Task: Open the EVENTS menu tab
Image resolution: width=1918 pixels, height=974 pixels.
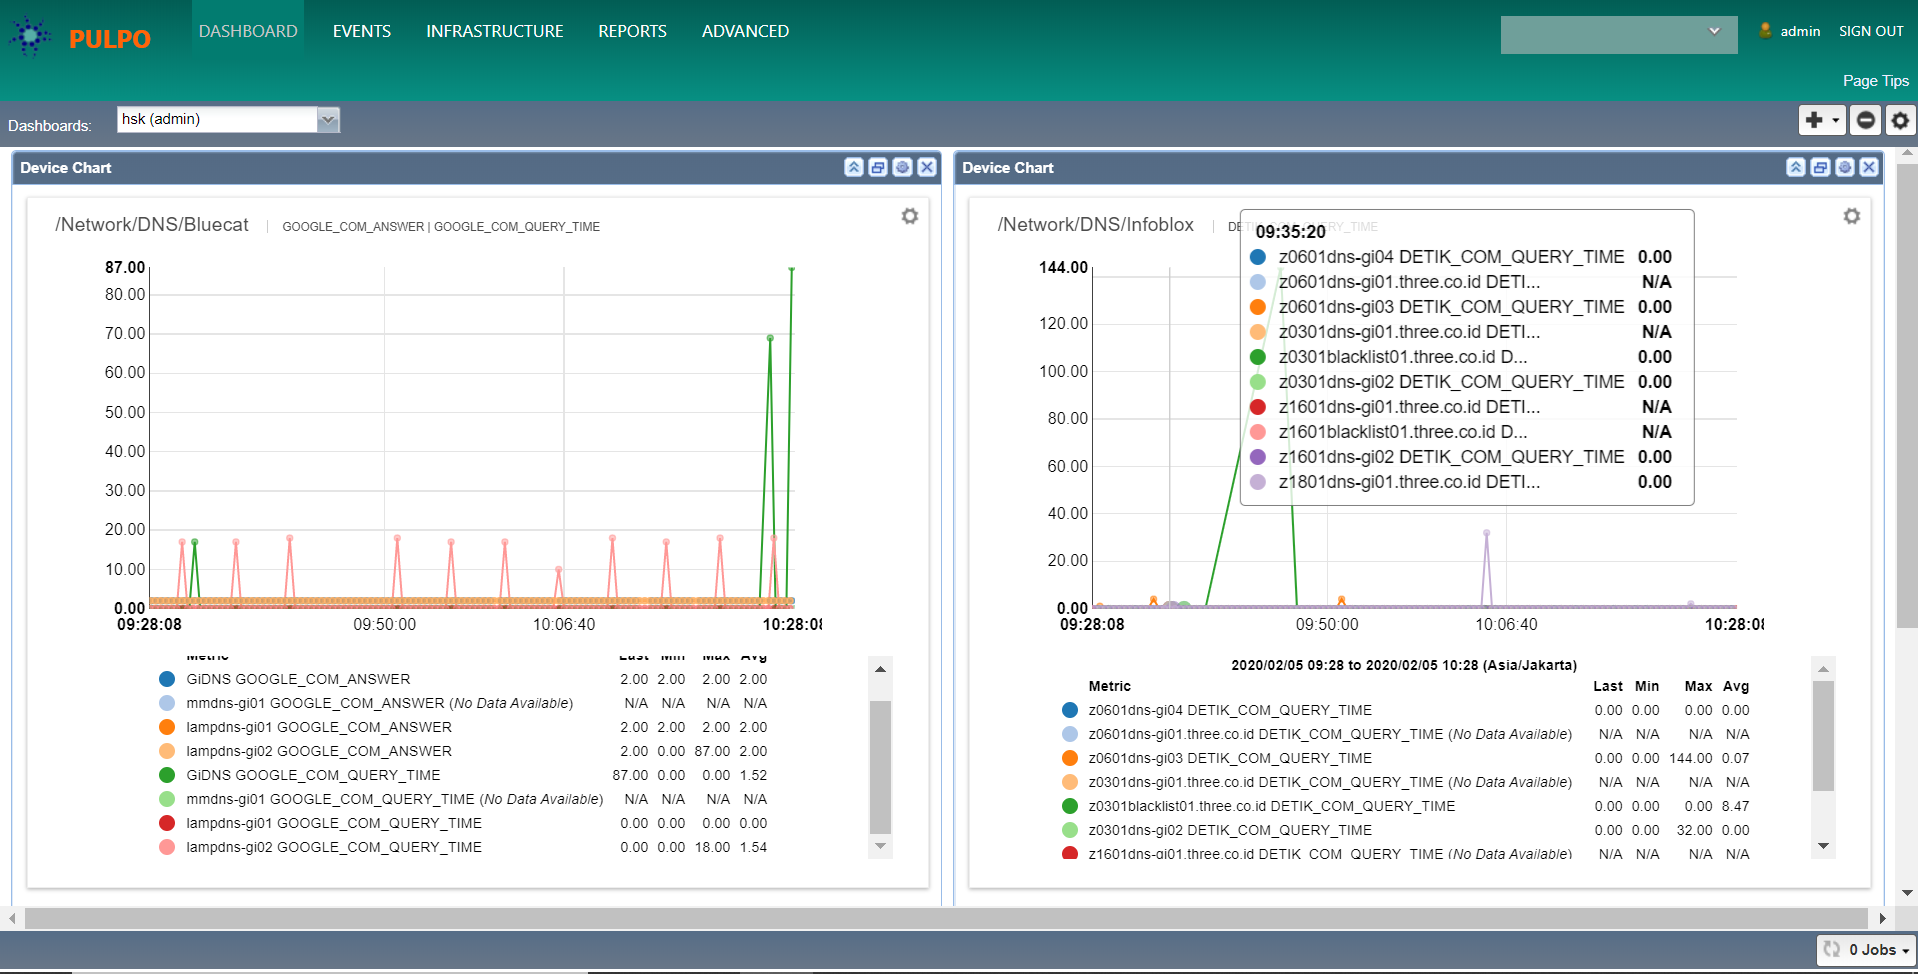Action: (361, 31)
